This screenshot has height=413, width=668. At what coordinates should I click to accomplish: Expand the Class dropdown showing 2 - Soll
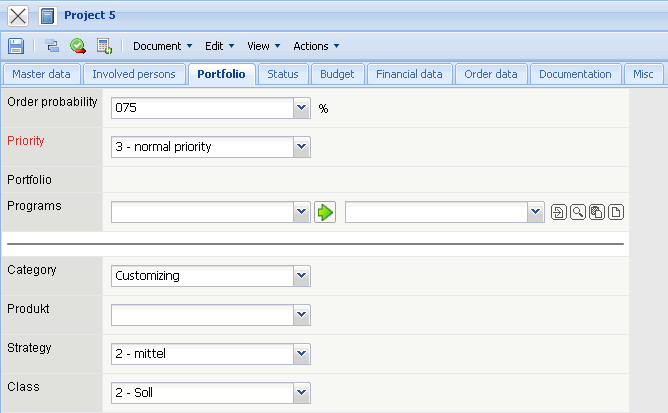301,393
